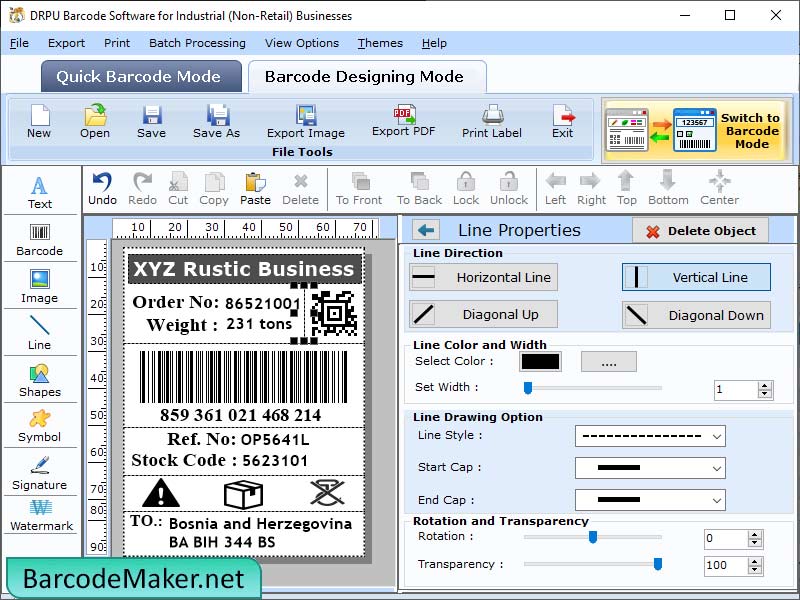The image size is (800, 600).
Task: Expand the Start Cap dropdown
Action: click(x=650, y=468)
